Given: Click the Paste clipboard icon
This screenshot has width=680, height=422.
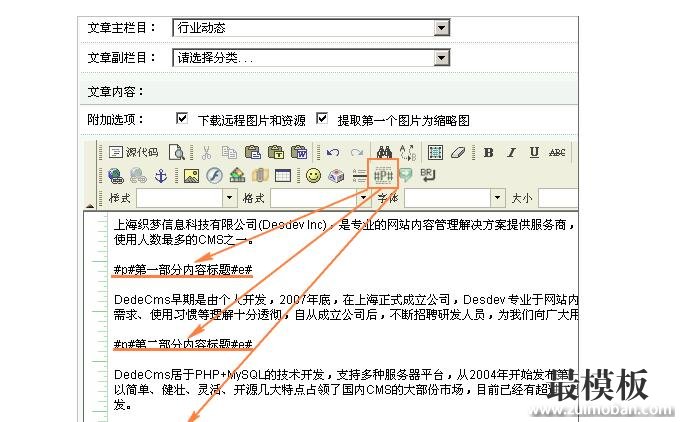Looking at the screenshot, I should tap(252, 152).
